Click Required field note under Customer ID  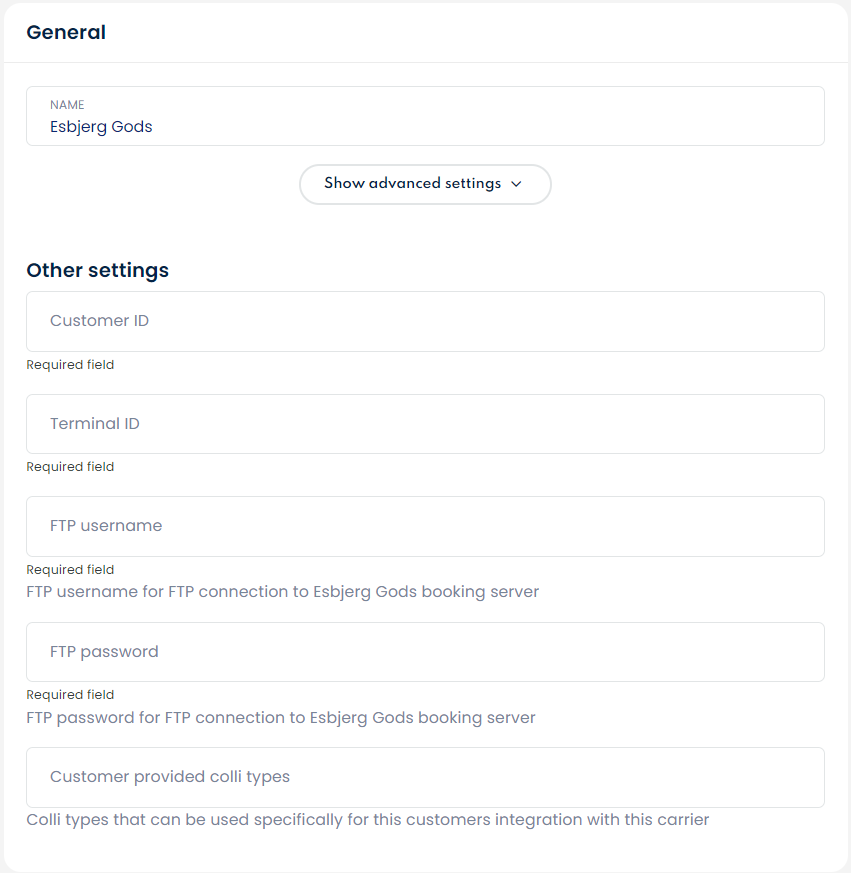point(70,365)
